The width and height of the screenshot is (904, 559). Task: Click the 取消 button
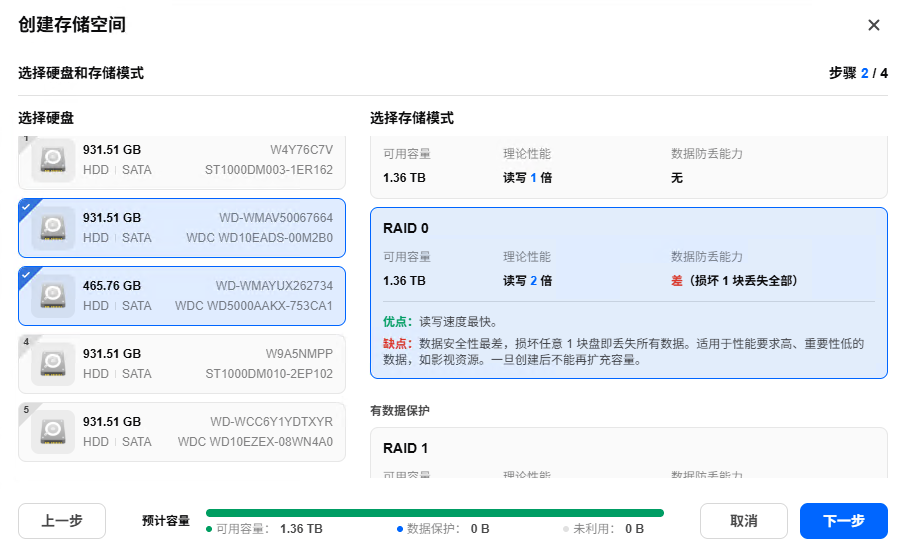click(x=744, y=521)
